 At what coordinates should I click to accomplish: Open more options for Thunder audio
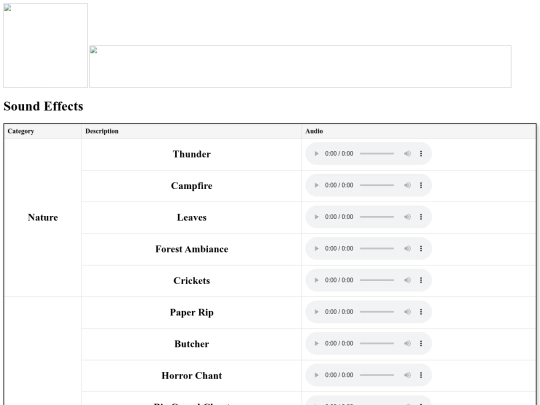pyautogui.click(x=421, y=154)
